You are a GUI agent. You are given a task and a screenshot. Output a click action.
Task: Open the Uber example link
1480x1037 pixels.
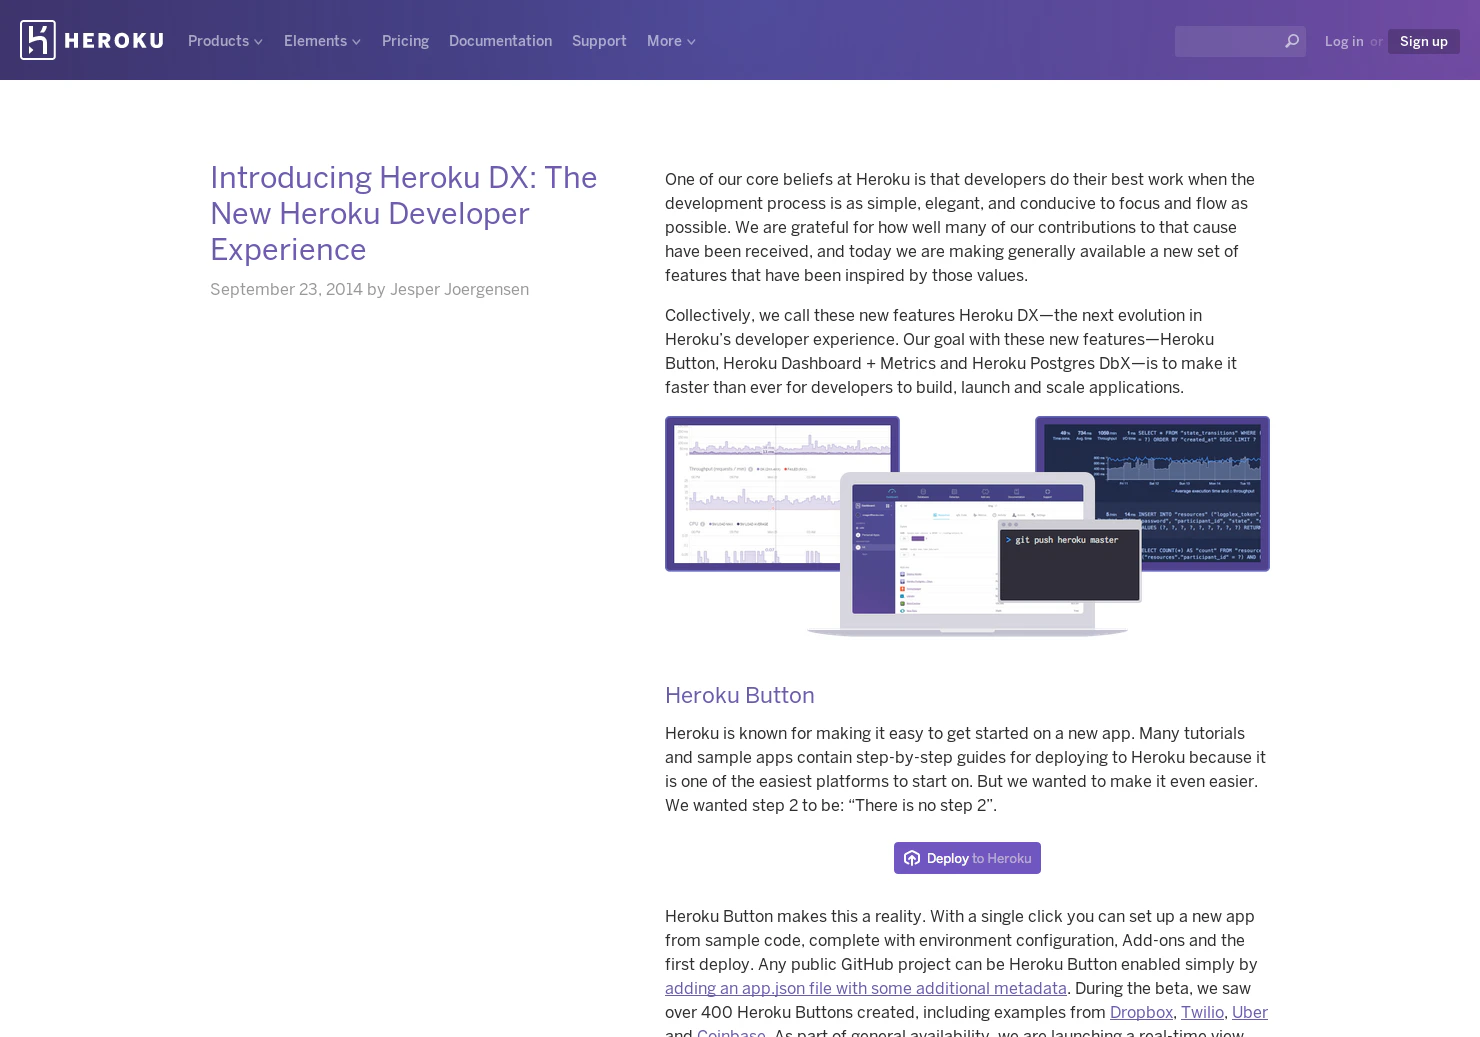click(1250, 1012)
